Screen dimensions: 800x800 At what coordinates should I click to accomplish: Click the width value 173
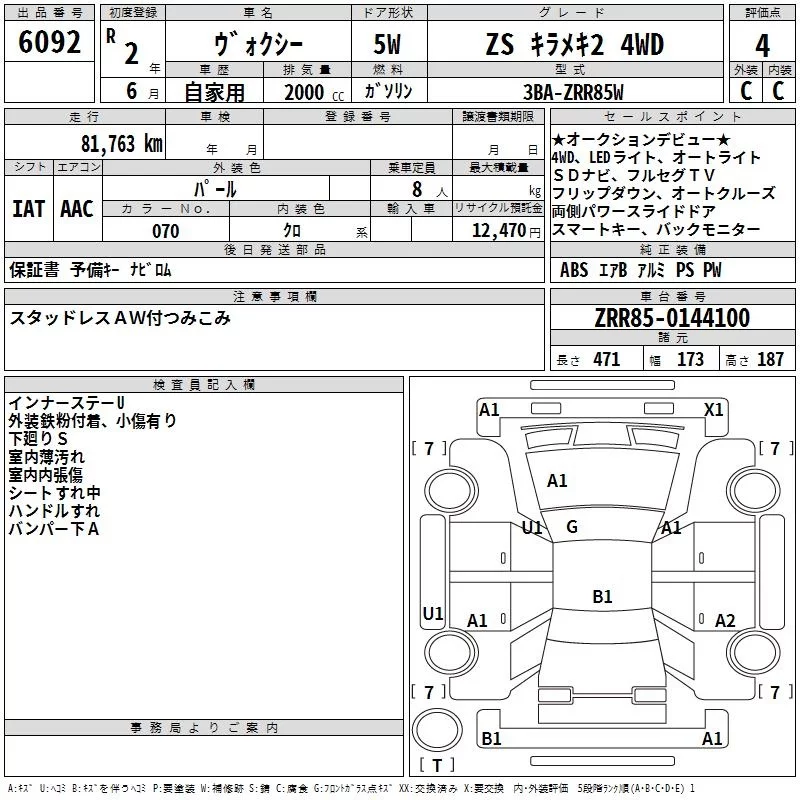[690, 359]
